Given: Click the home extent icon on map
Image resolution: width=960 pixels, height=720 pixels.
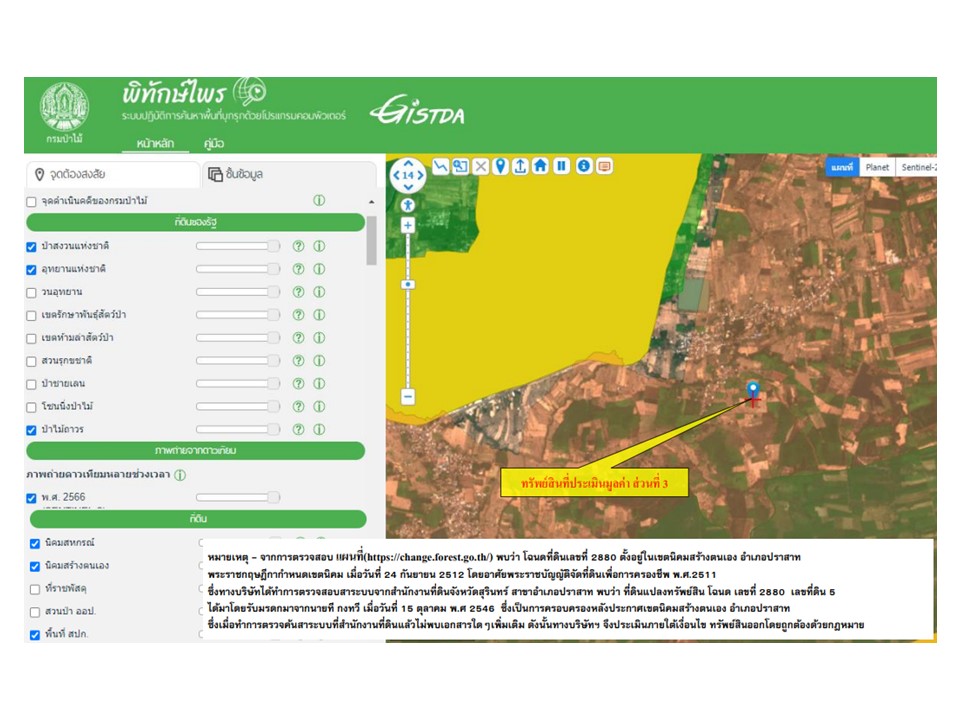Looking at the screenshot, I should click(540, 166).
